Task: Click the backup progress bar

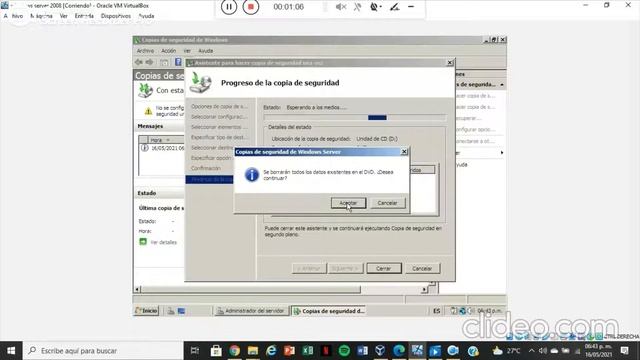Action: pos(355,118)
